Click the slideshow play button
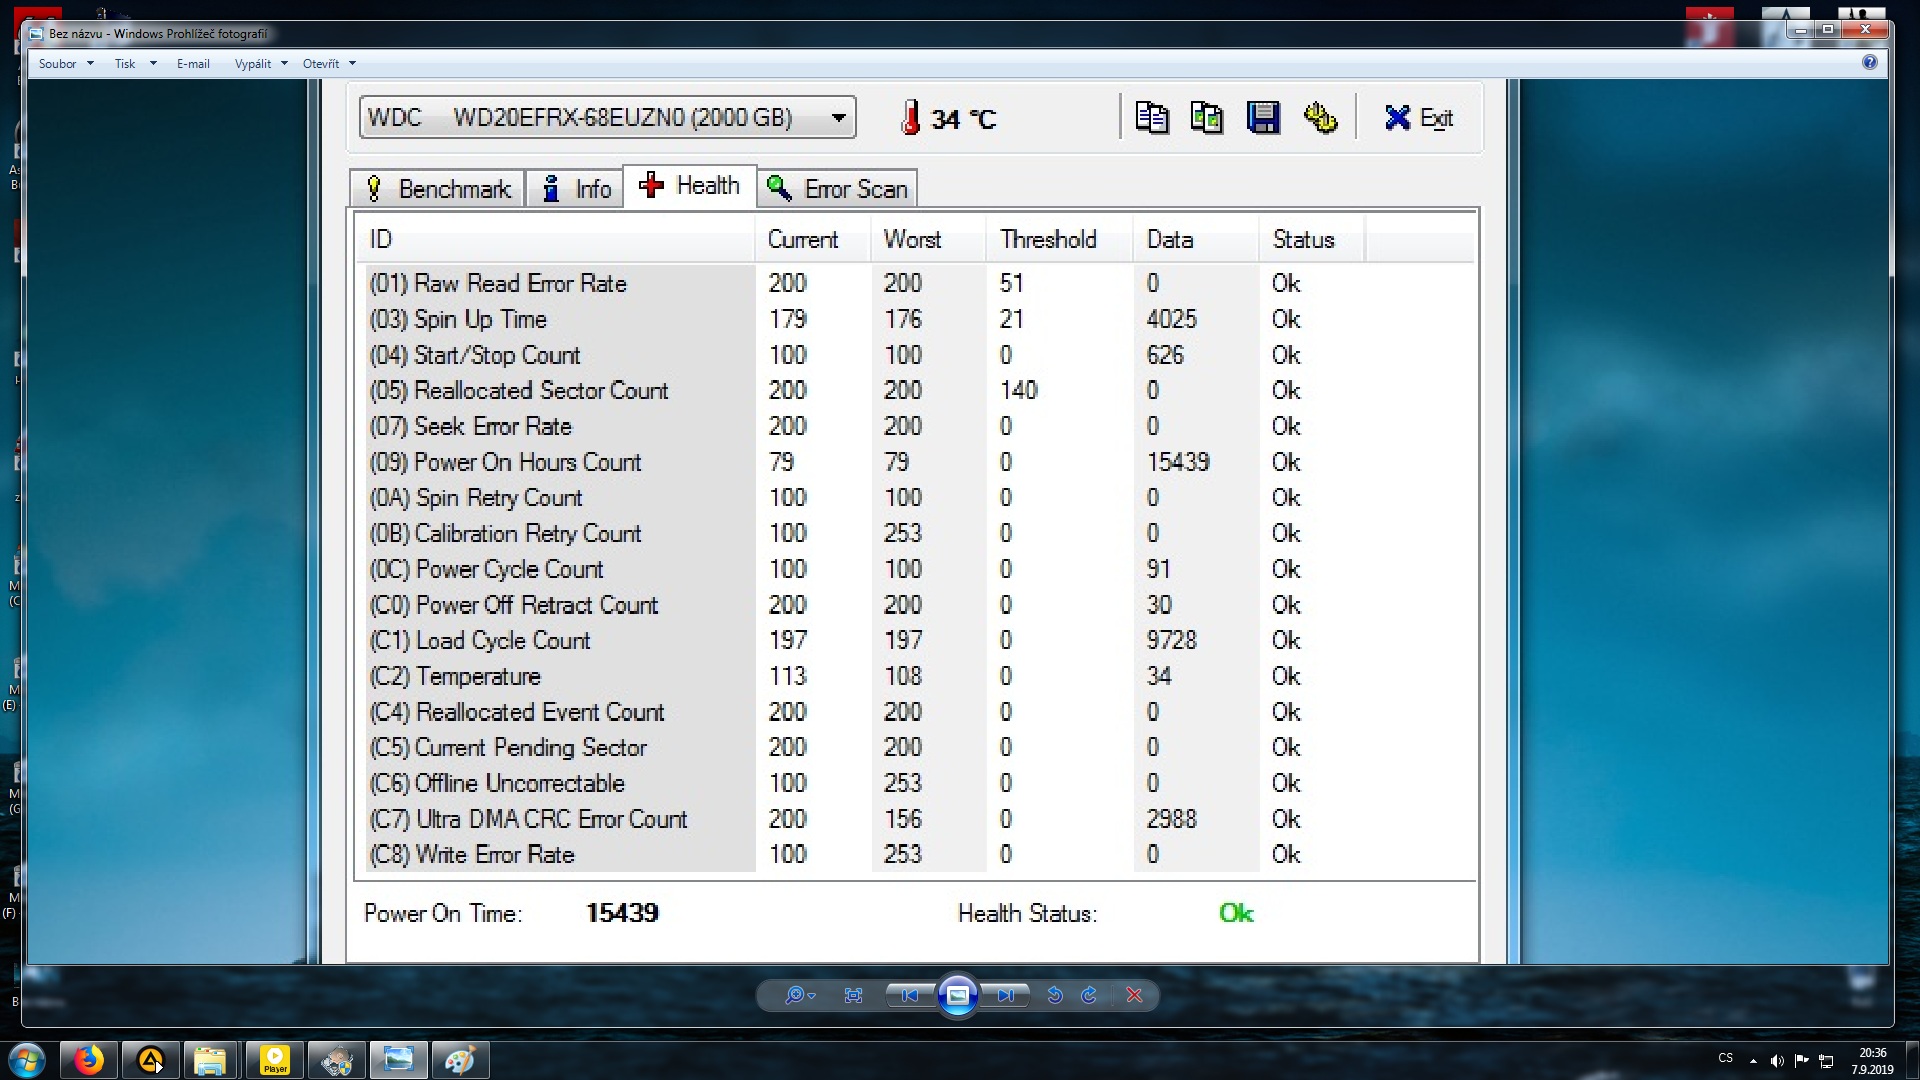Screen dimensions: 1920x1080 point(957,995)
